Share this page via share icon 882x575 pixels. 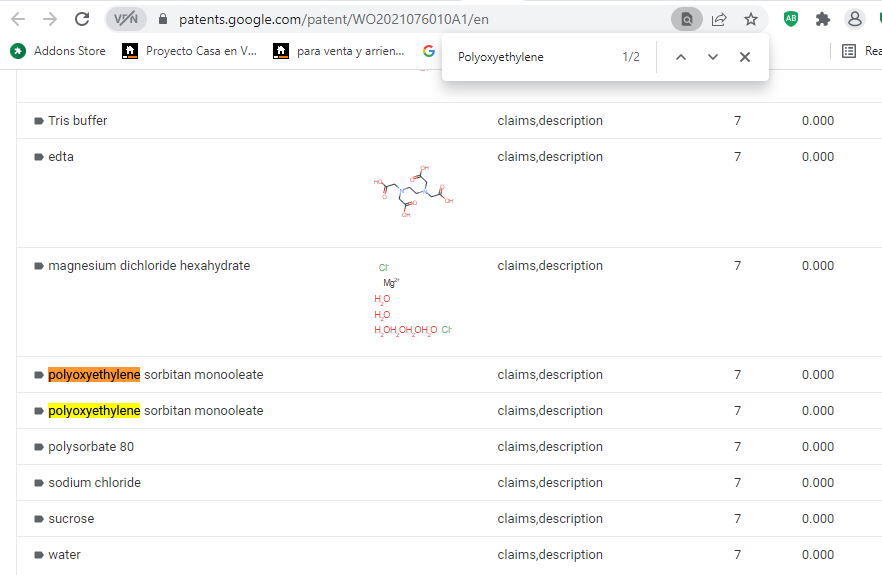pos(719,19)
